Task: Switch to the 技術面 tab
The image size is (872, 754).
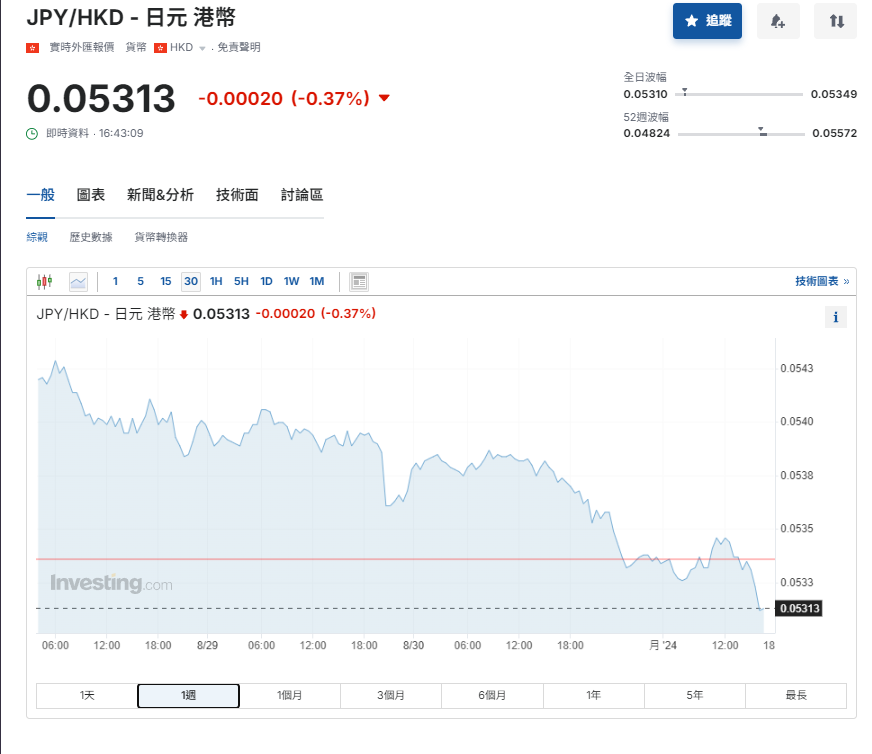Action: pos(237,195)
